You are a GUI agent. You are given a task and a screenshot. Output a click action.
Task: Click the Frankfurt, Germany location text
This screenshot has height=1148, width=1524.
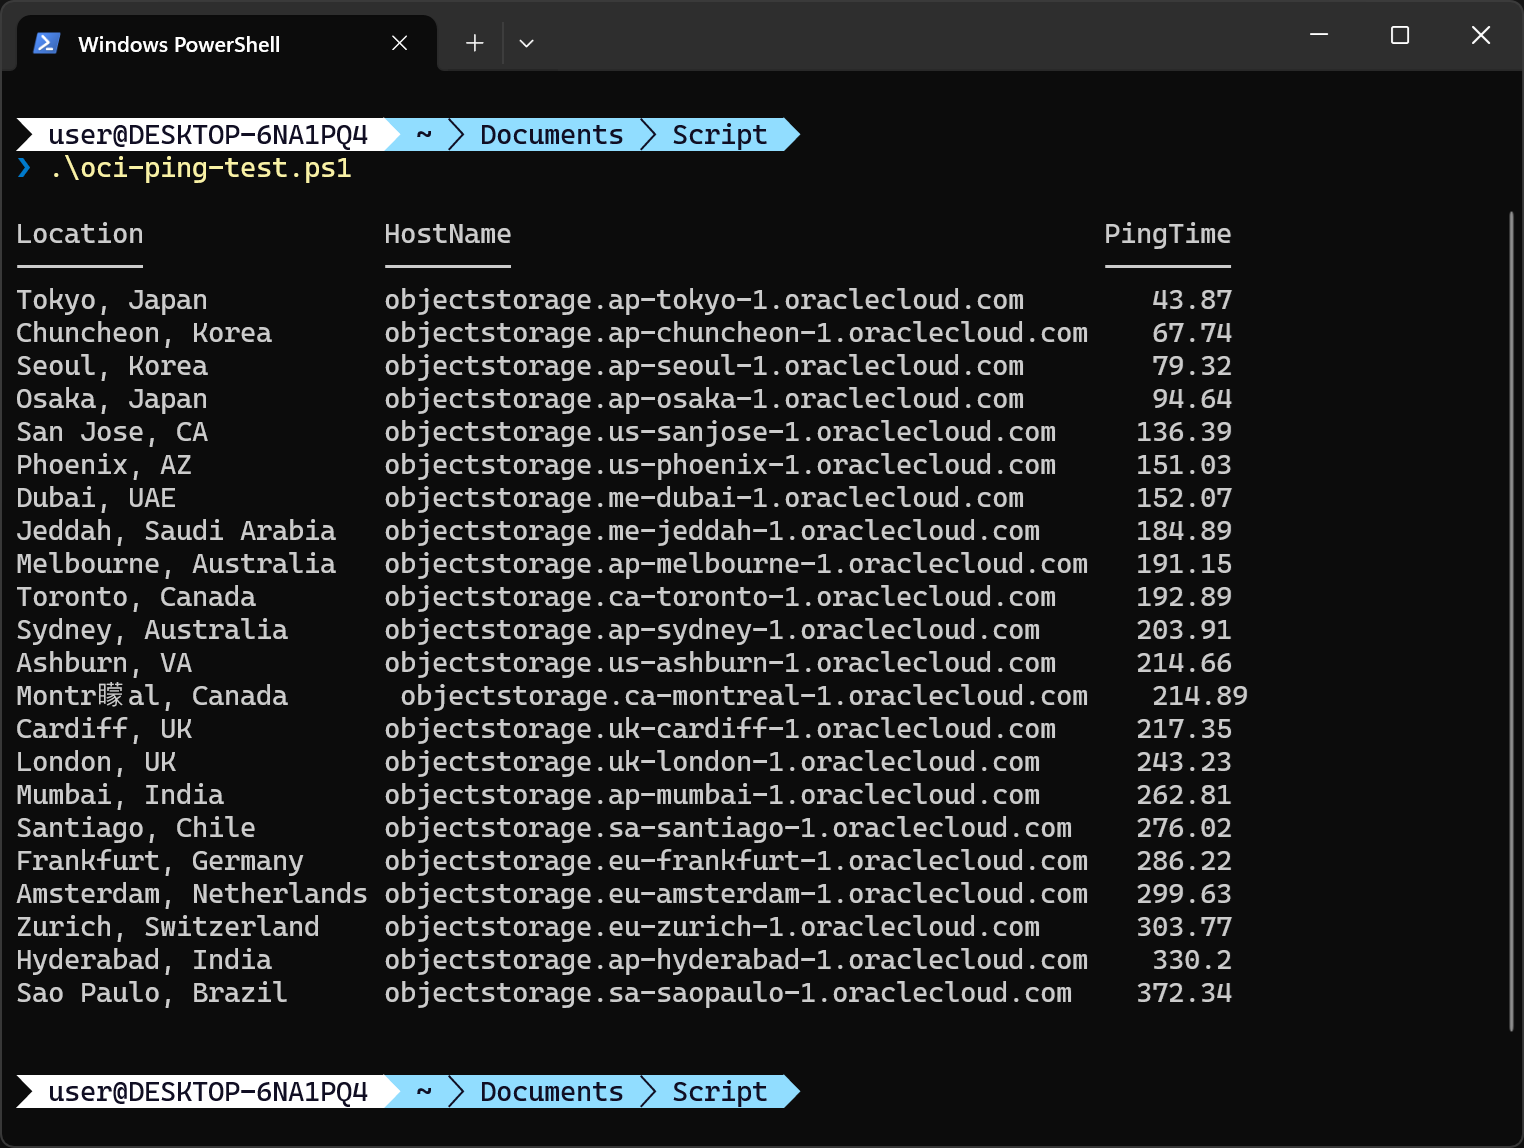(x=160, y=861)
